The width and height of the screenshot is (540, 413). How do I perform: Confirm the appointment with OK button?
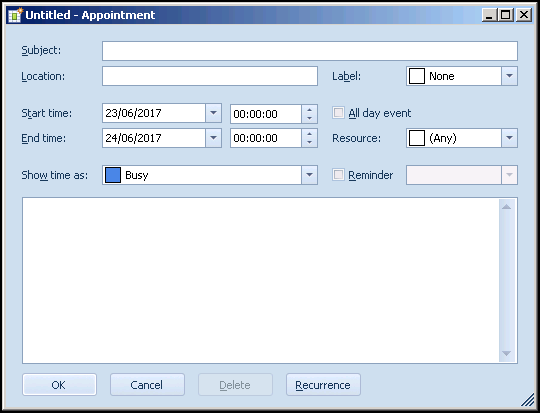click(x=59, y=384)
